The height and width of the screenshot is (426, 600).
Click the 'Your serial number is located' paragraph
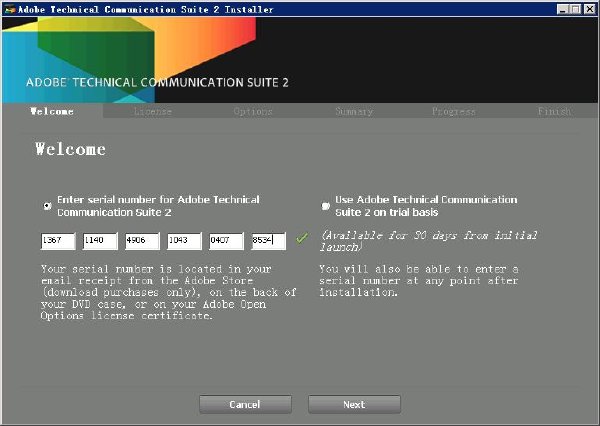(169, 292)
